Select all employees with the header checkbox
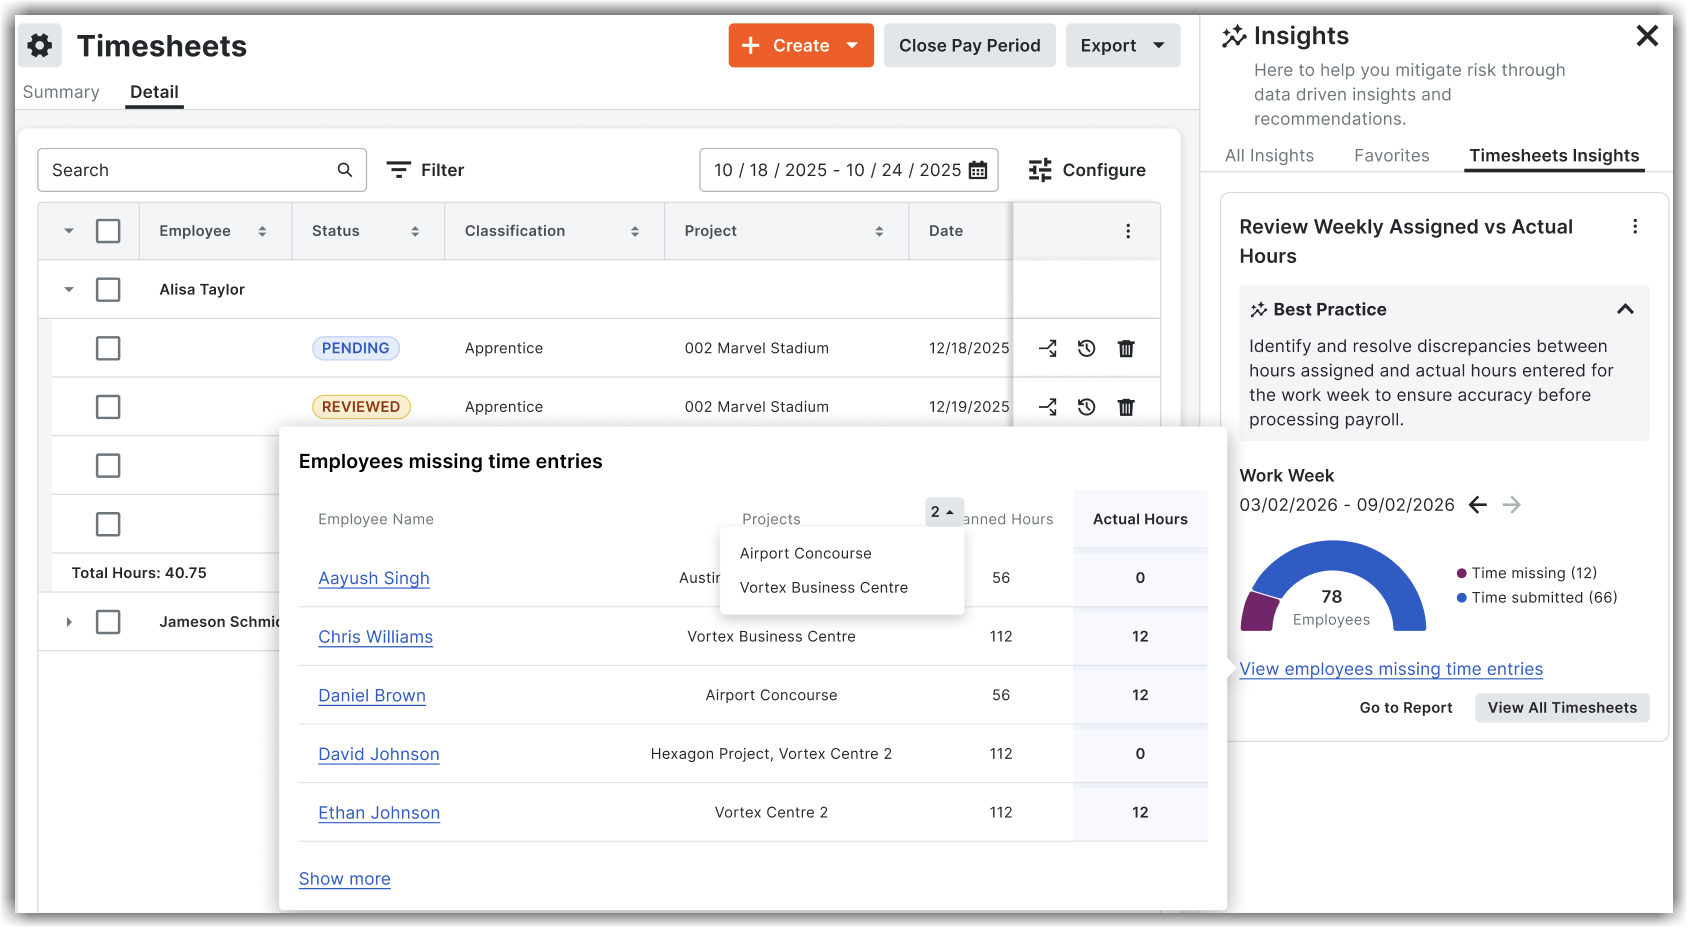 click(108, 230)
